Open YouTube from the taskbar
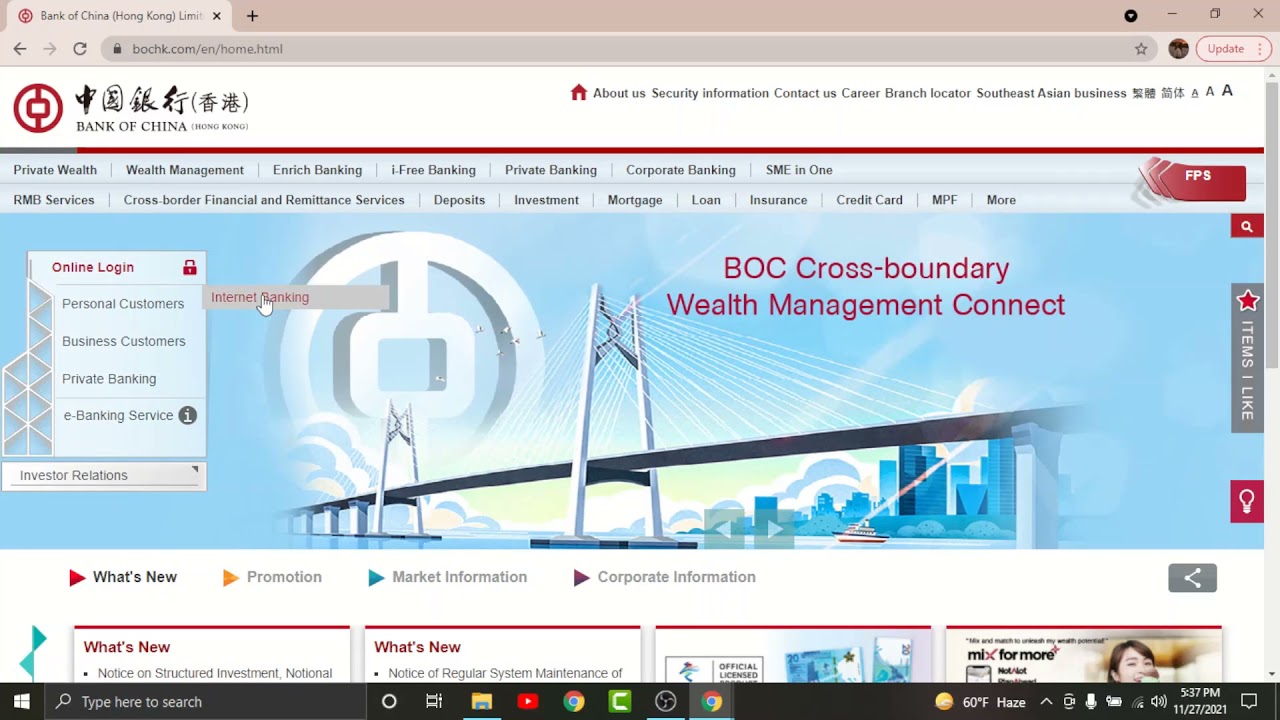1280x720 pixels. click(527, 702)
